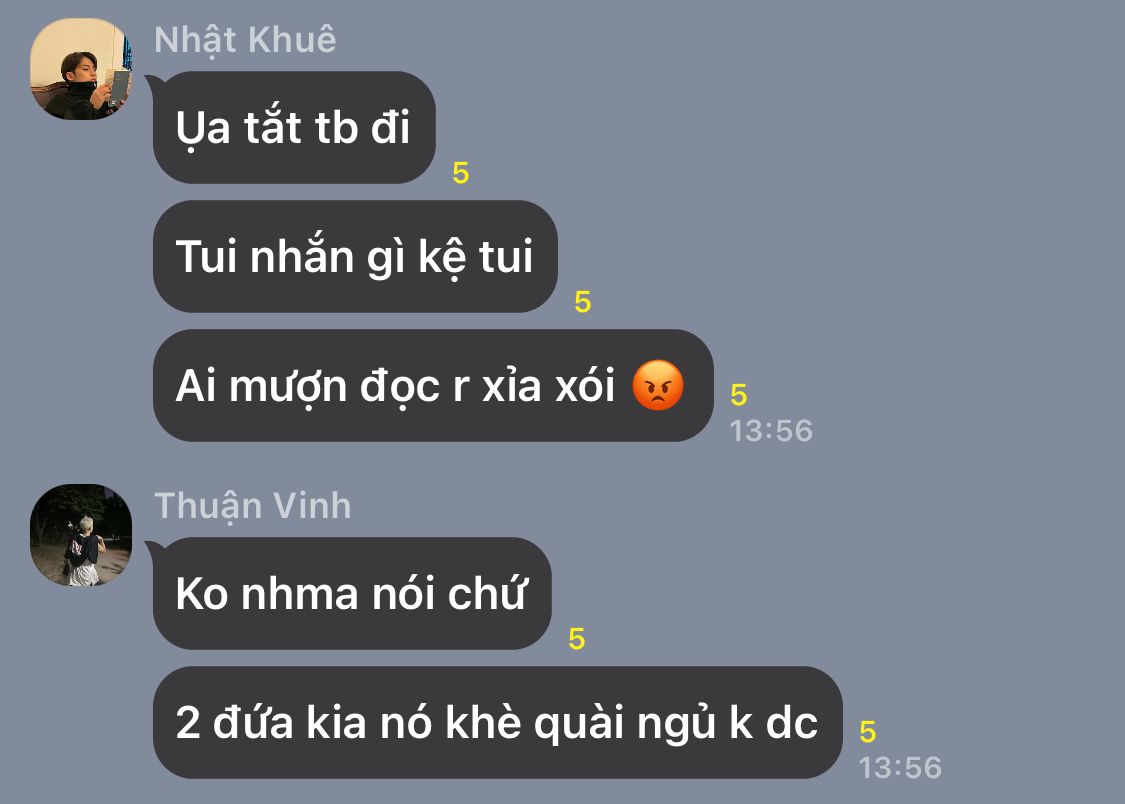This screenshot has width=1125, height=804.
Task: Tap the sender name Thuận Vinh
Action: point(253,506)
